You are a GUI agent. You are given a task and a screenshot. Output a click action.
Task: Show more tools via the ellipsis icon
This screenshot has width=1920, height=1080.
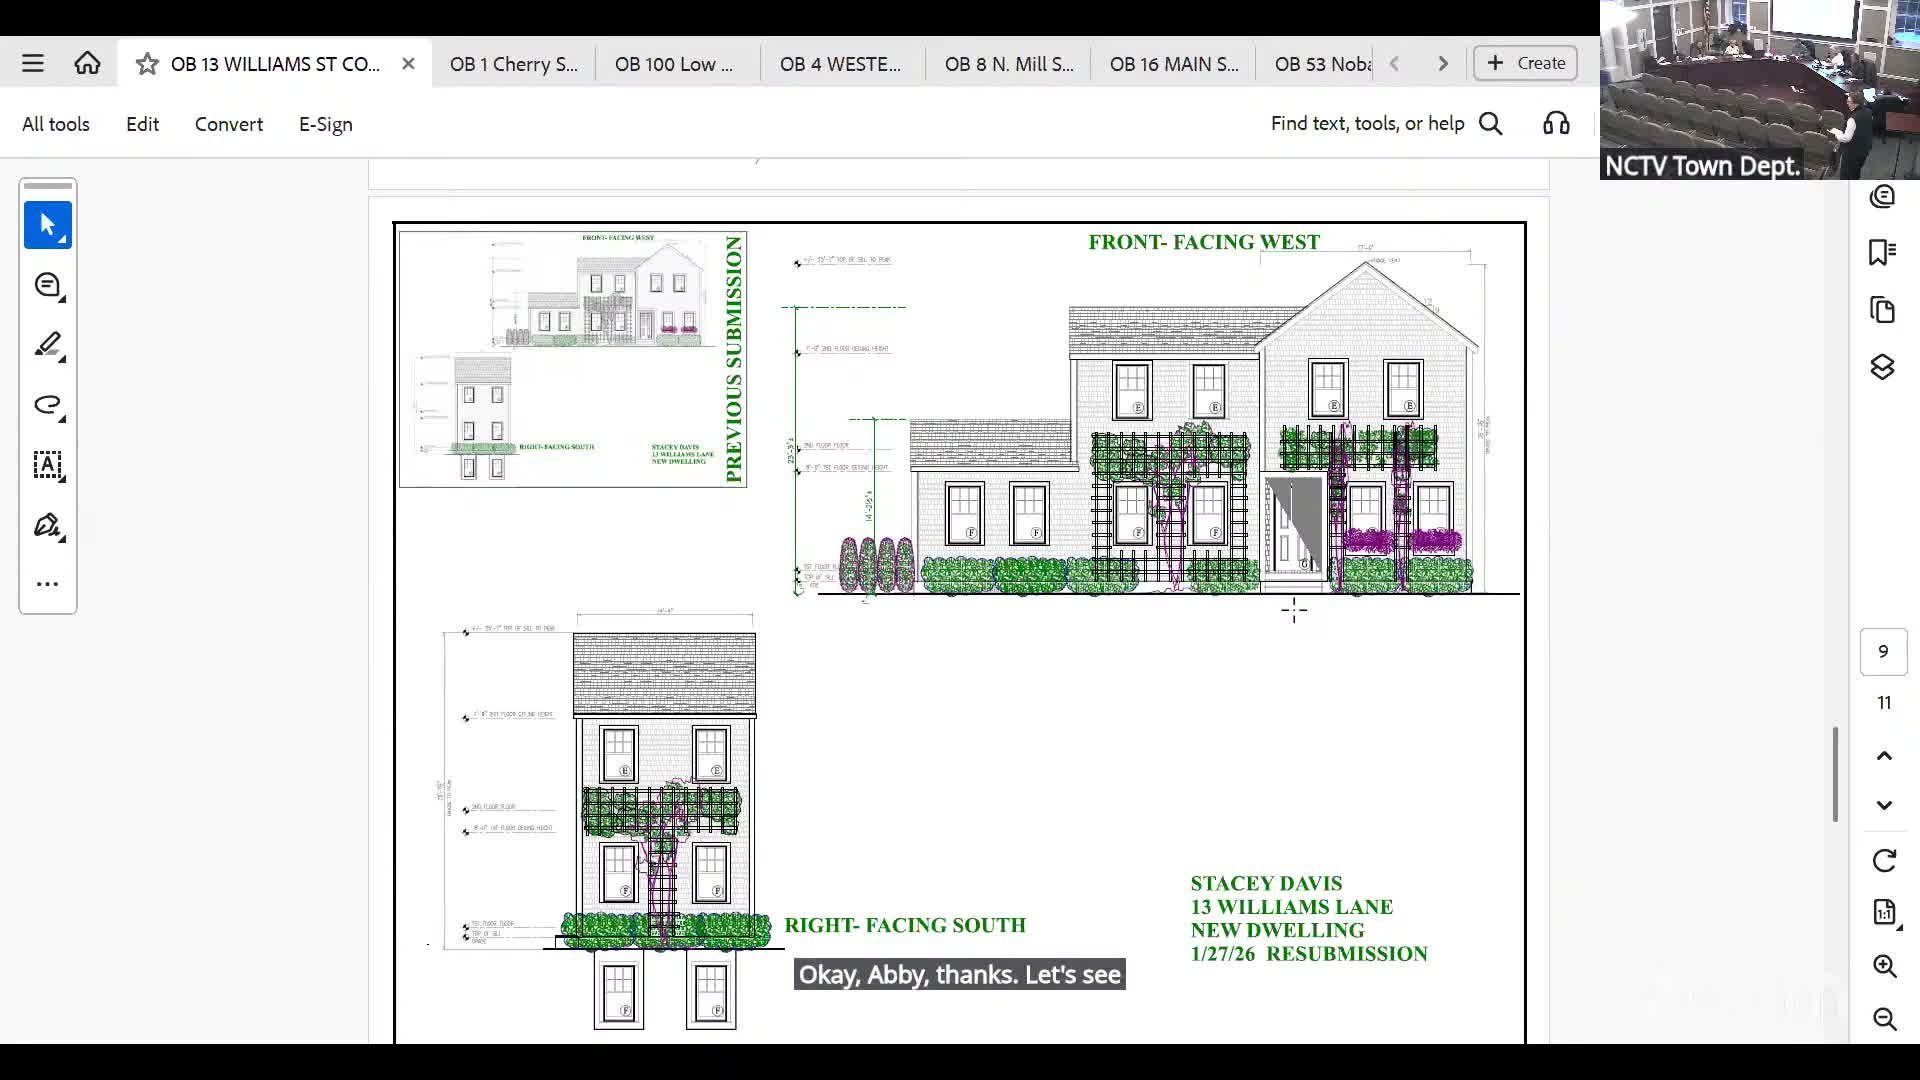click(x=47, y=583)
